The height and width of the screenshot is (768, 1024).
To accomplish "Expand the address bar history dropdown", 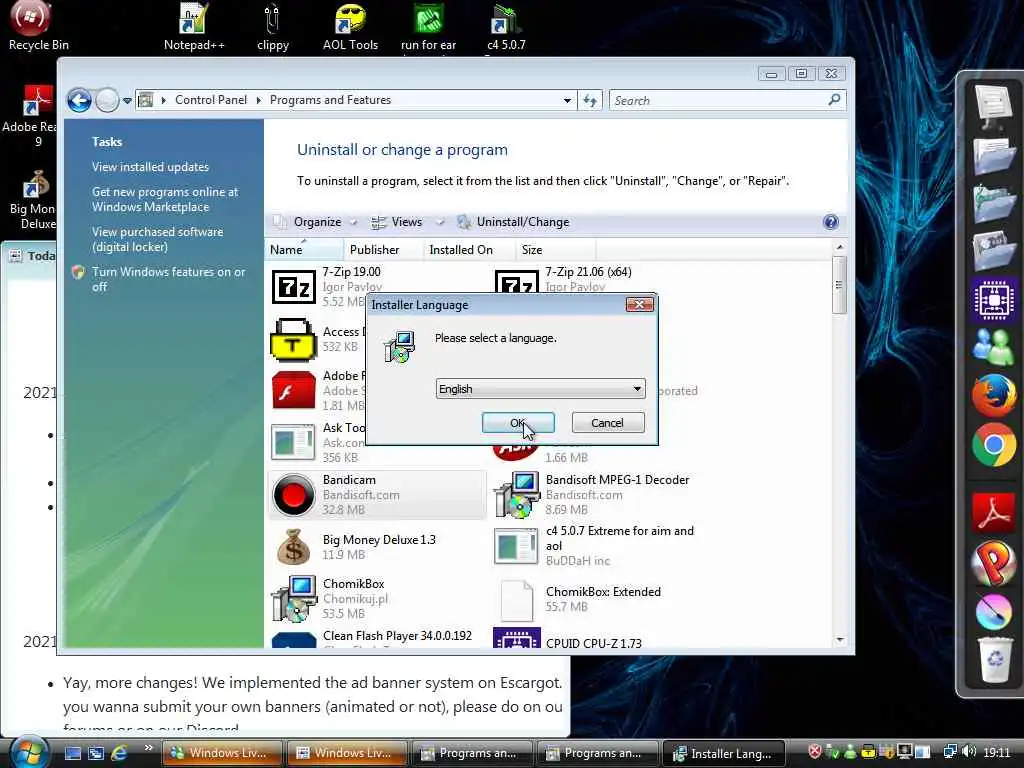I will [x=567, y=101].
